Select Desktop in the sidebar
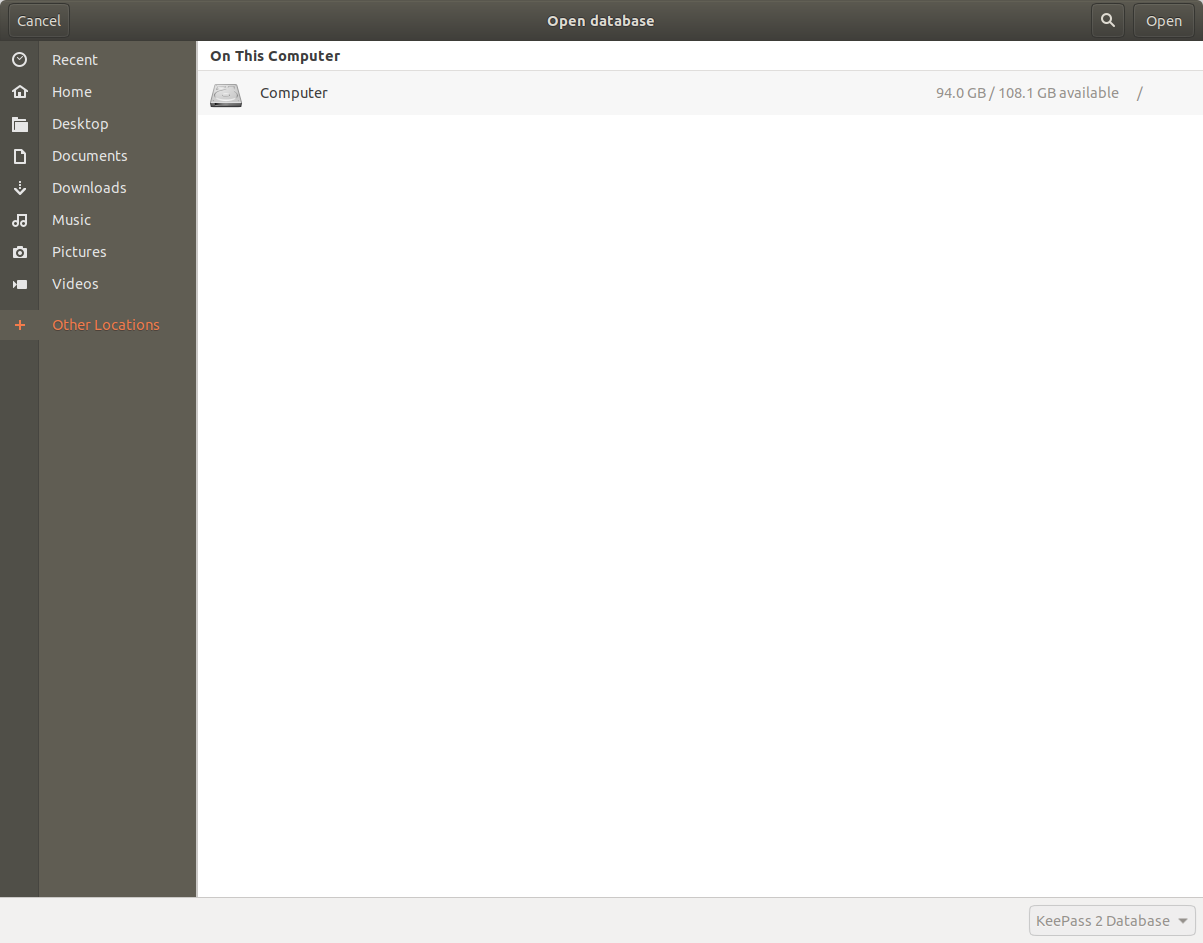This screenshot has height=943, width=1203. (80, 124)
